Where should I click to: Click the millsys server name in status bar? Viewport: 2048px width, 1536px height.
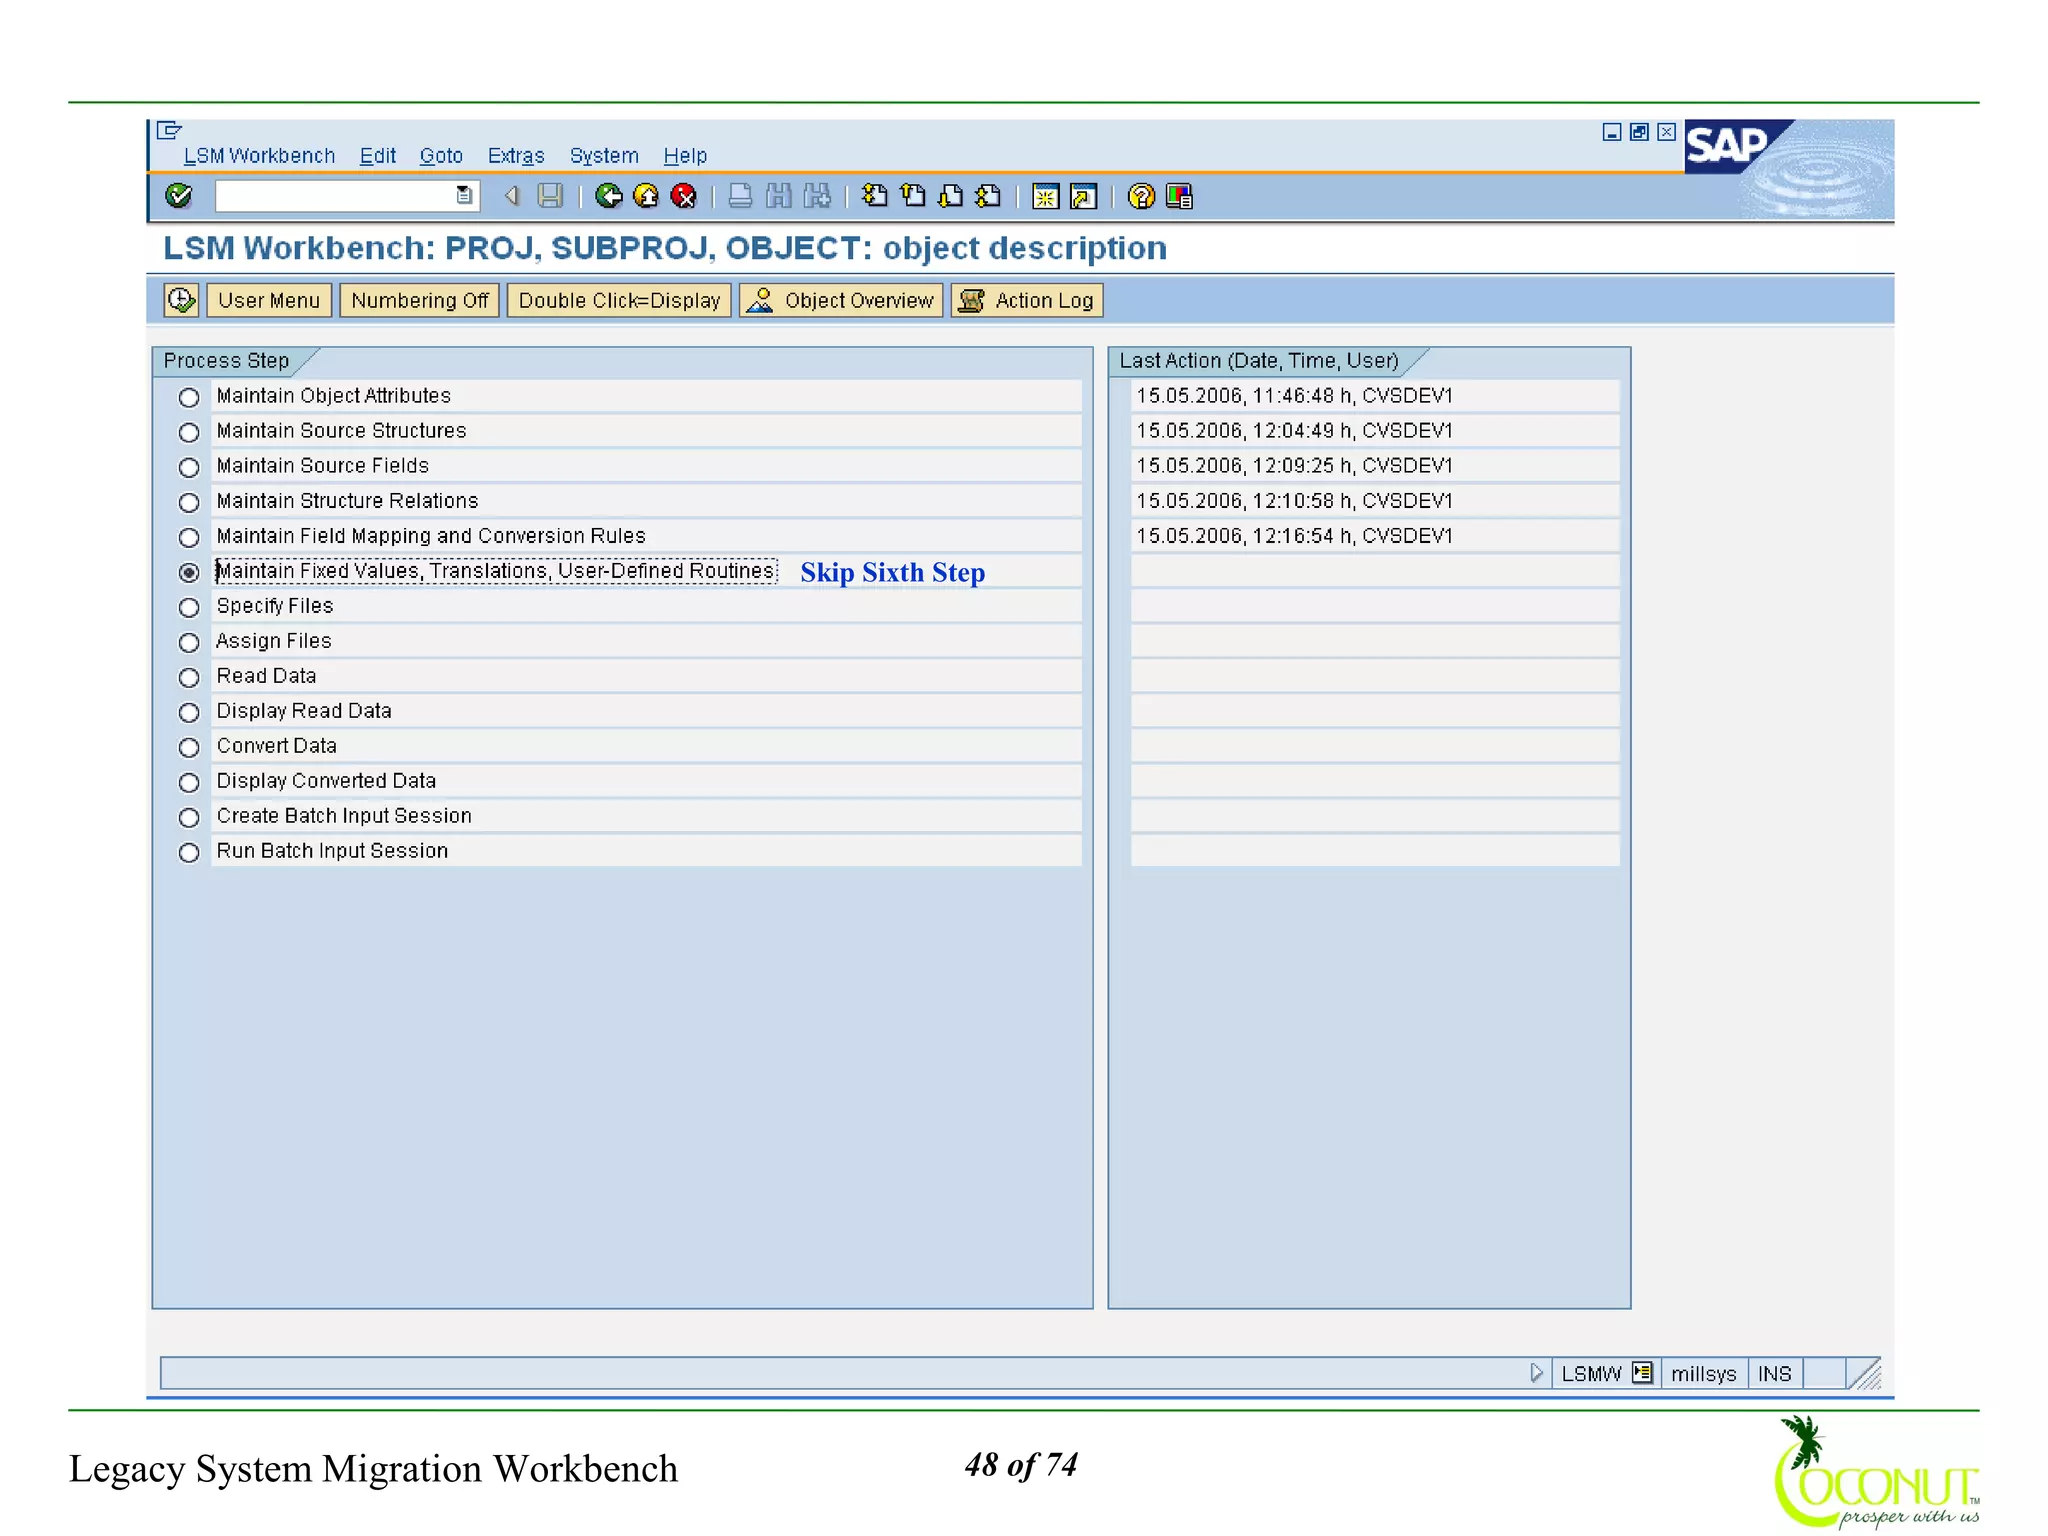pos(1703,1374)
